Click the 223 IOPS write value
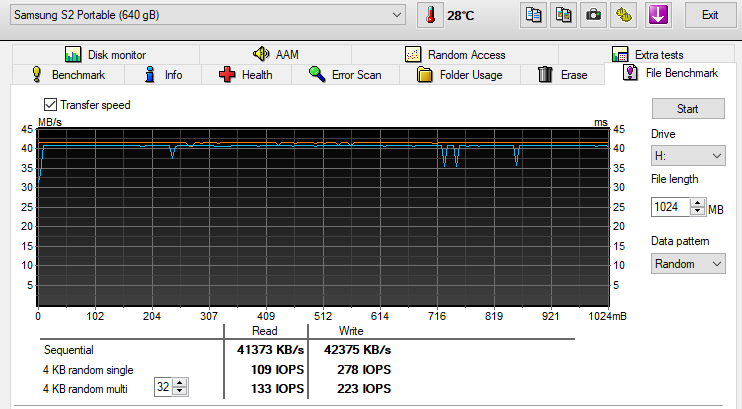The image size is (742, 409). point(364,389)
